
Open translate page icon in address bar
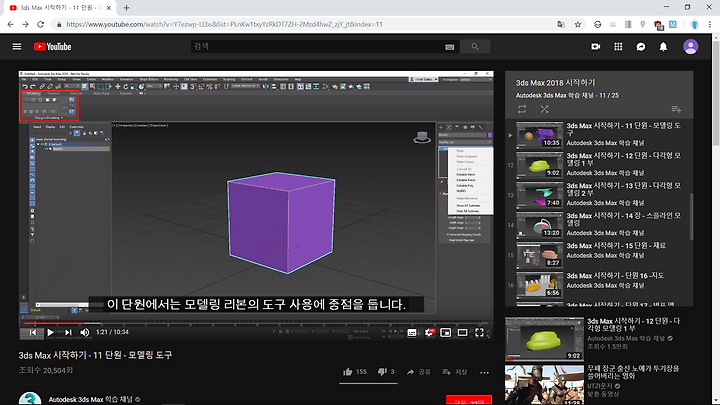pyautogui.click(x=561, y=24)
